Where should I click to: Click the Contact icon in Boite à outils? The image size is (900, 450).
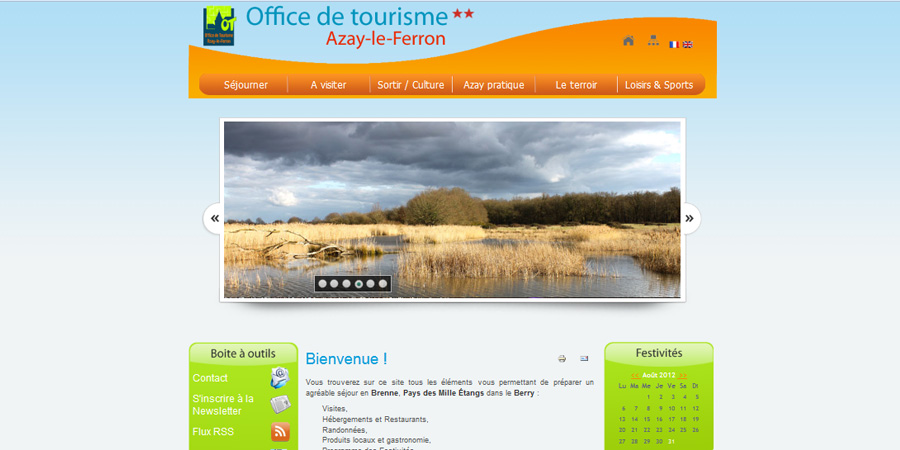click(x=280, y=378)
